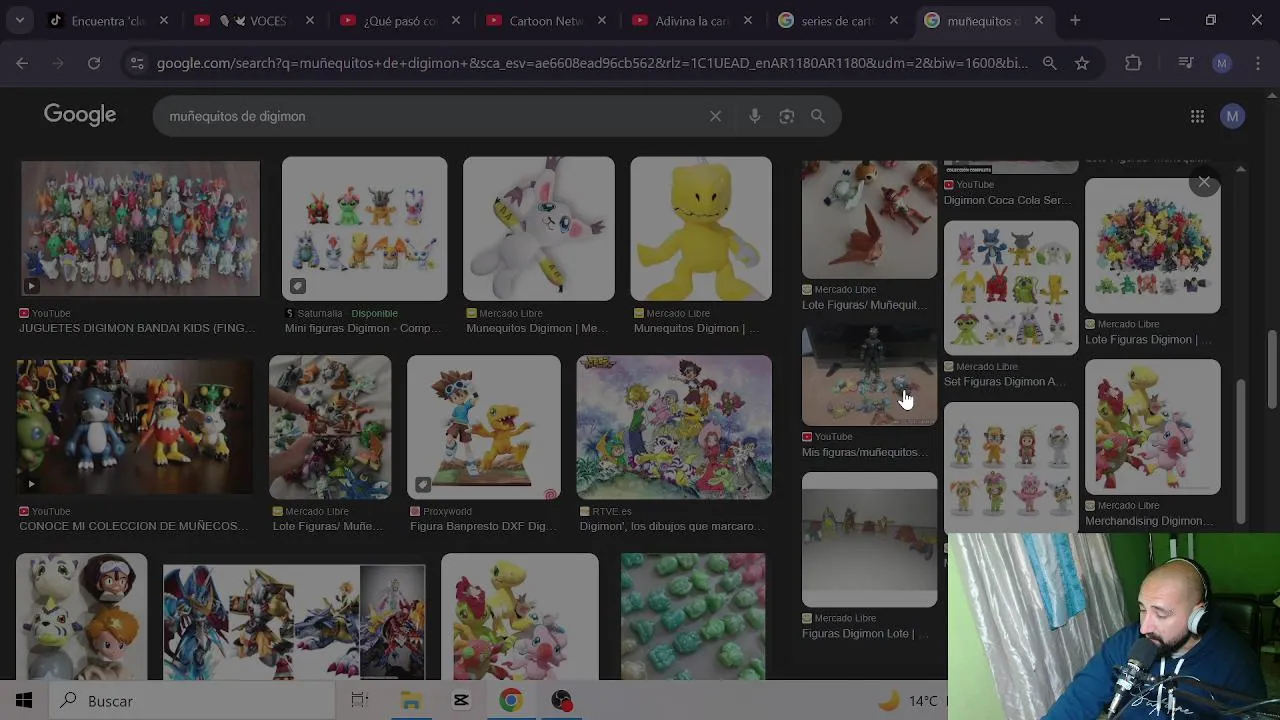1280x720 pixels.
Task: Open 'Lote Figuras/ Muñequit...' panel result
Action: point(866,305)
